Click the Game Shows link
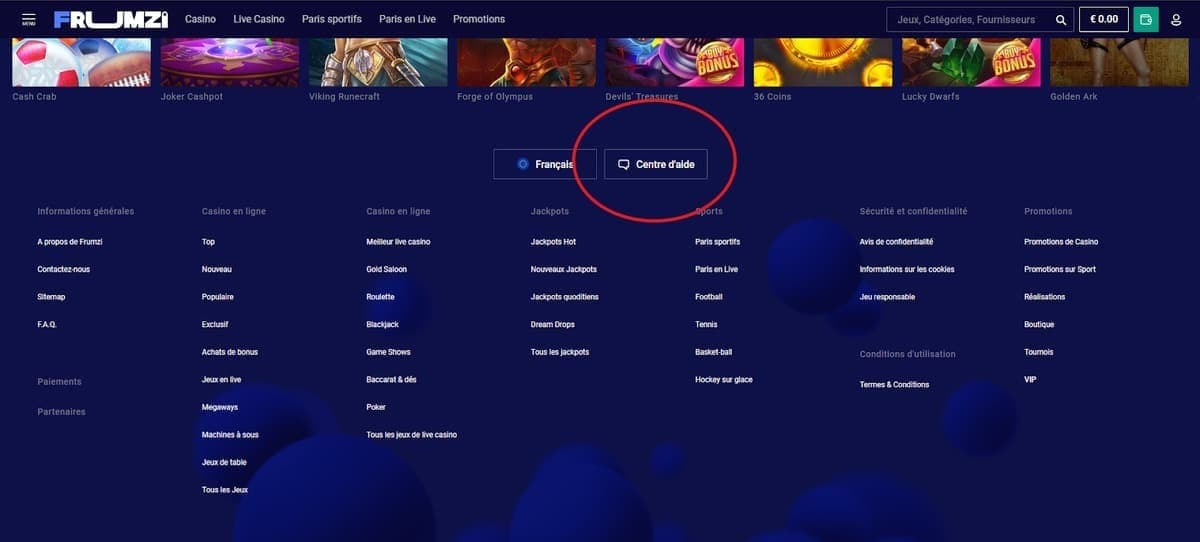The height and width of the screenshot is (542, 1200). click(388, 352)
